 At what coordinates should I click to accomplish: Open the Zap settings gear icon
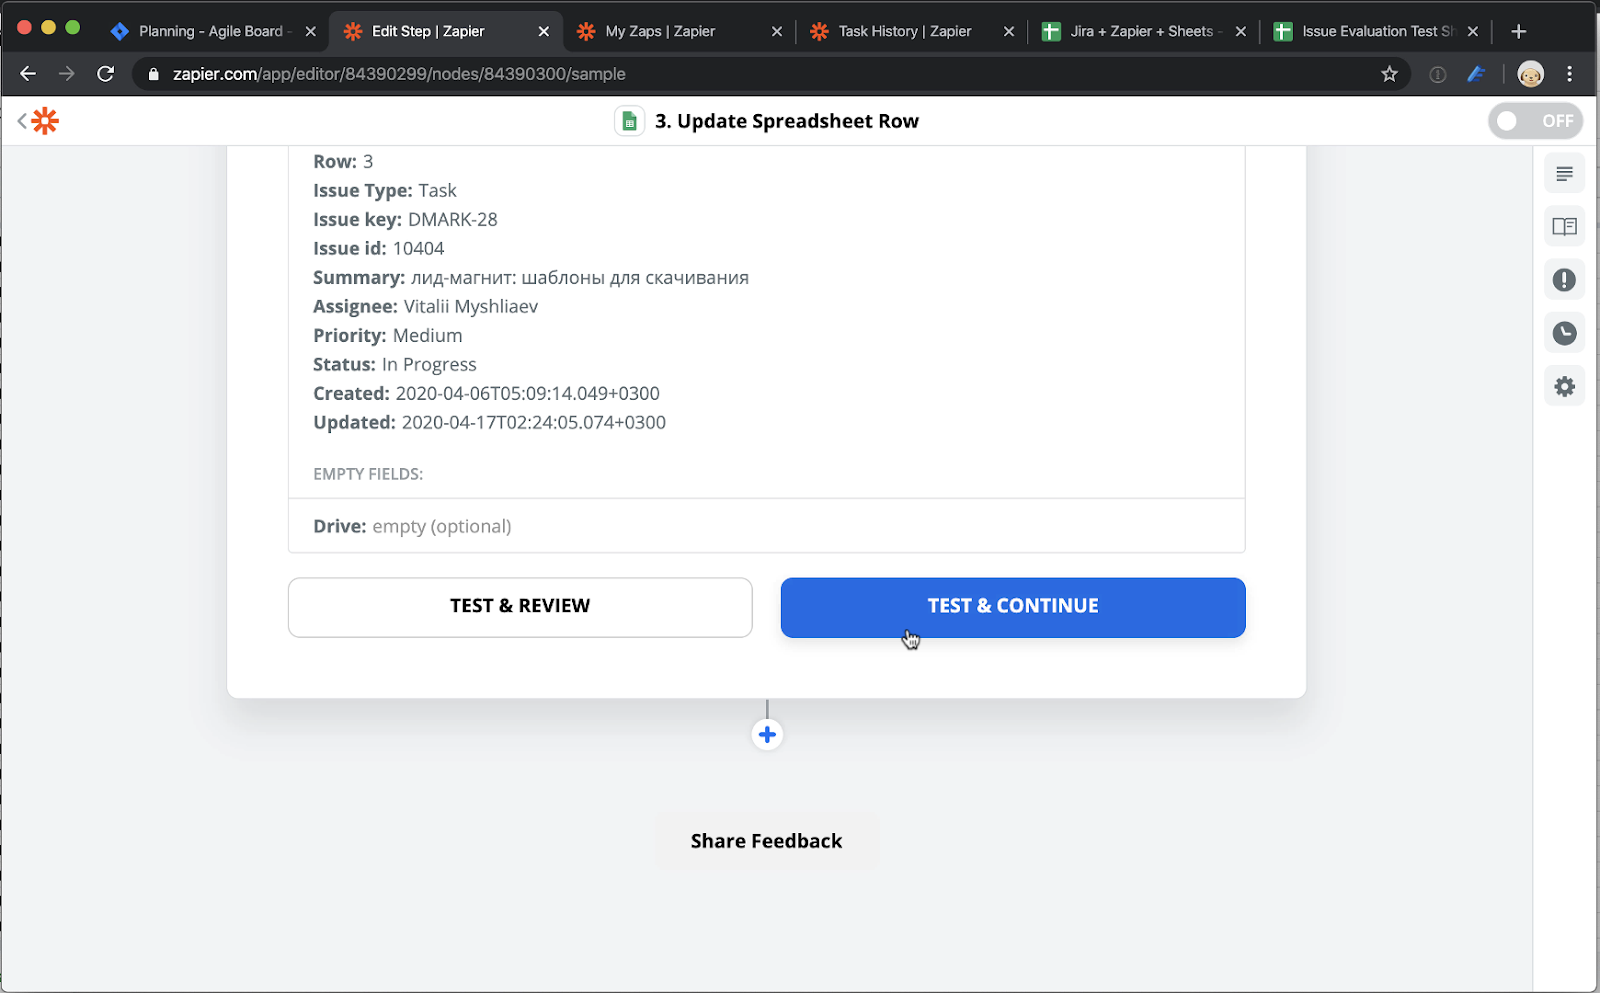1564,386
